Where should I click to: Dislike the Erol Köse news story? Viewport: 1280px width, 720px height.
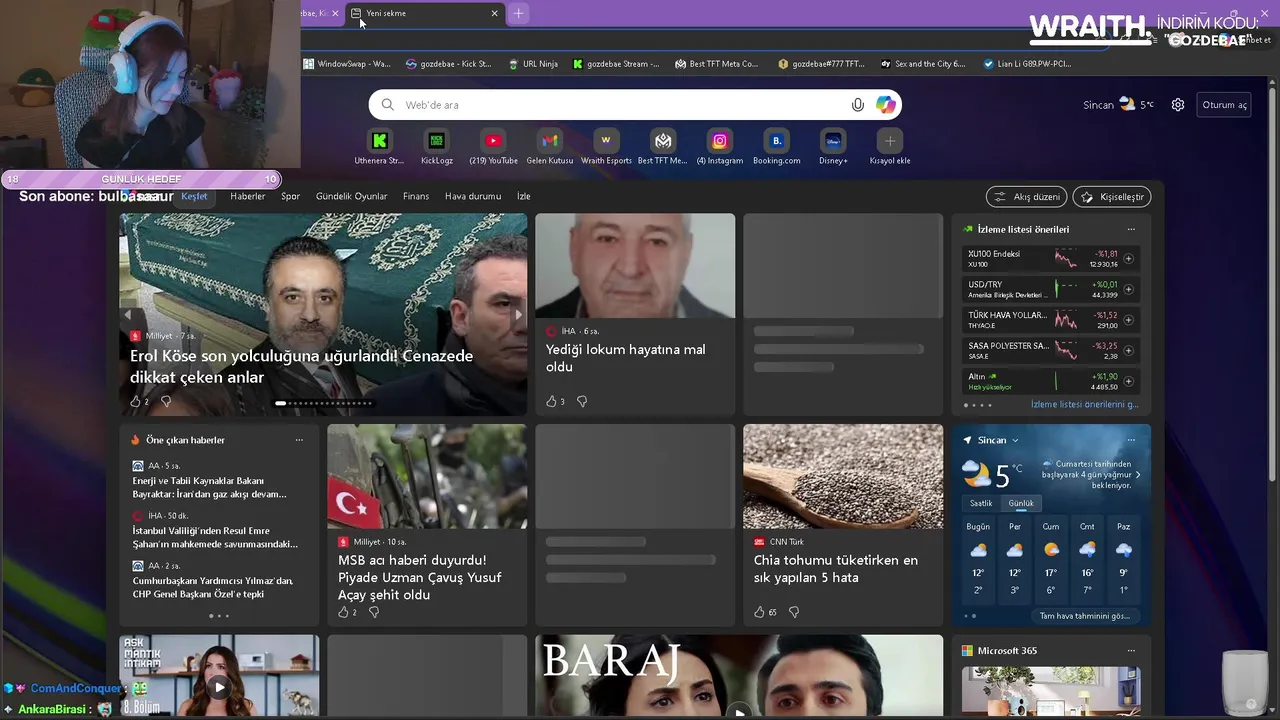tap(166, 401)
